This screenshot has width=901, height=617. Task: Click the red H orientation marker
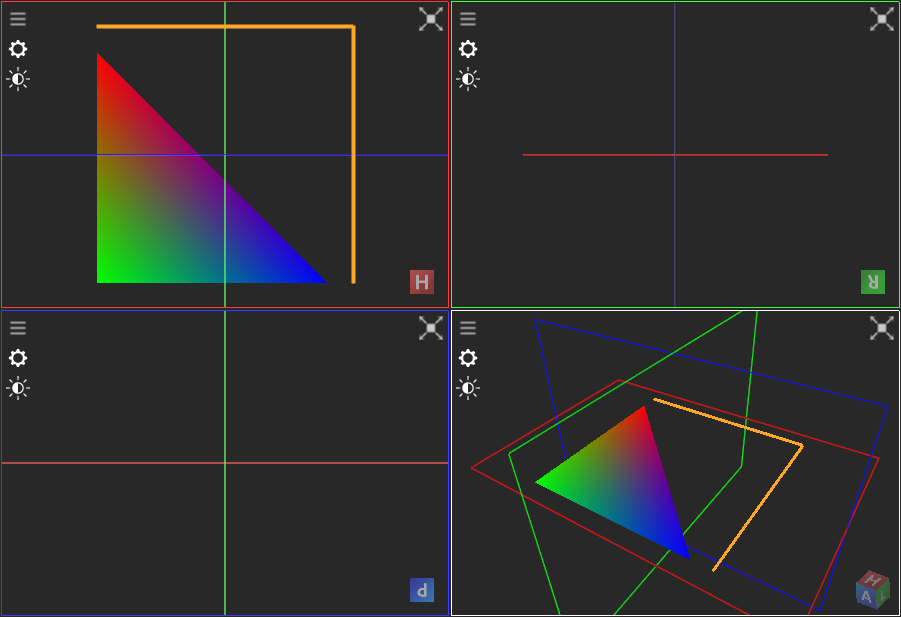pyautogui.click(x=422, y=282)
